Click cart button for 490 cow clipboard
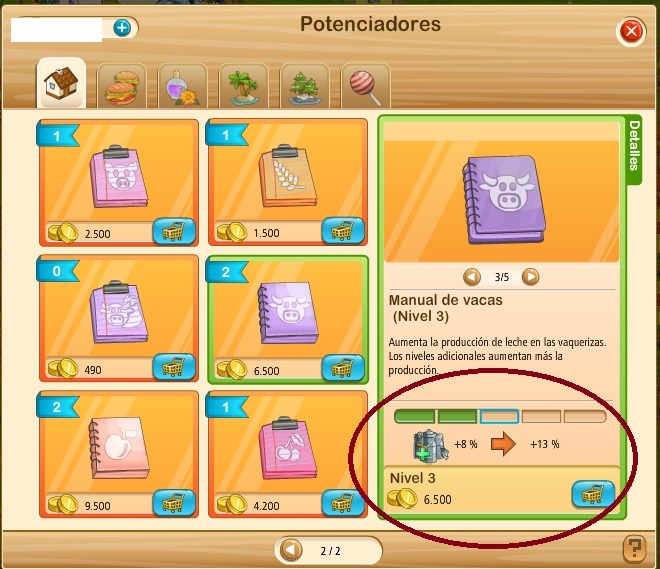This screenshot has width=660, height=569. [174, 367]
